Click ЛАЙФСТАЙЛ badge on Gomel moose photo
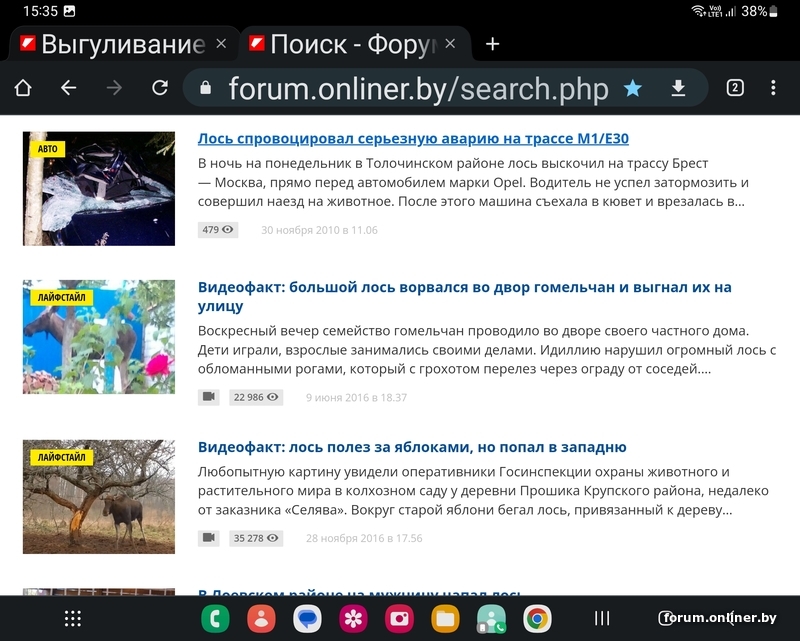 coord(61,298)
